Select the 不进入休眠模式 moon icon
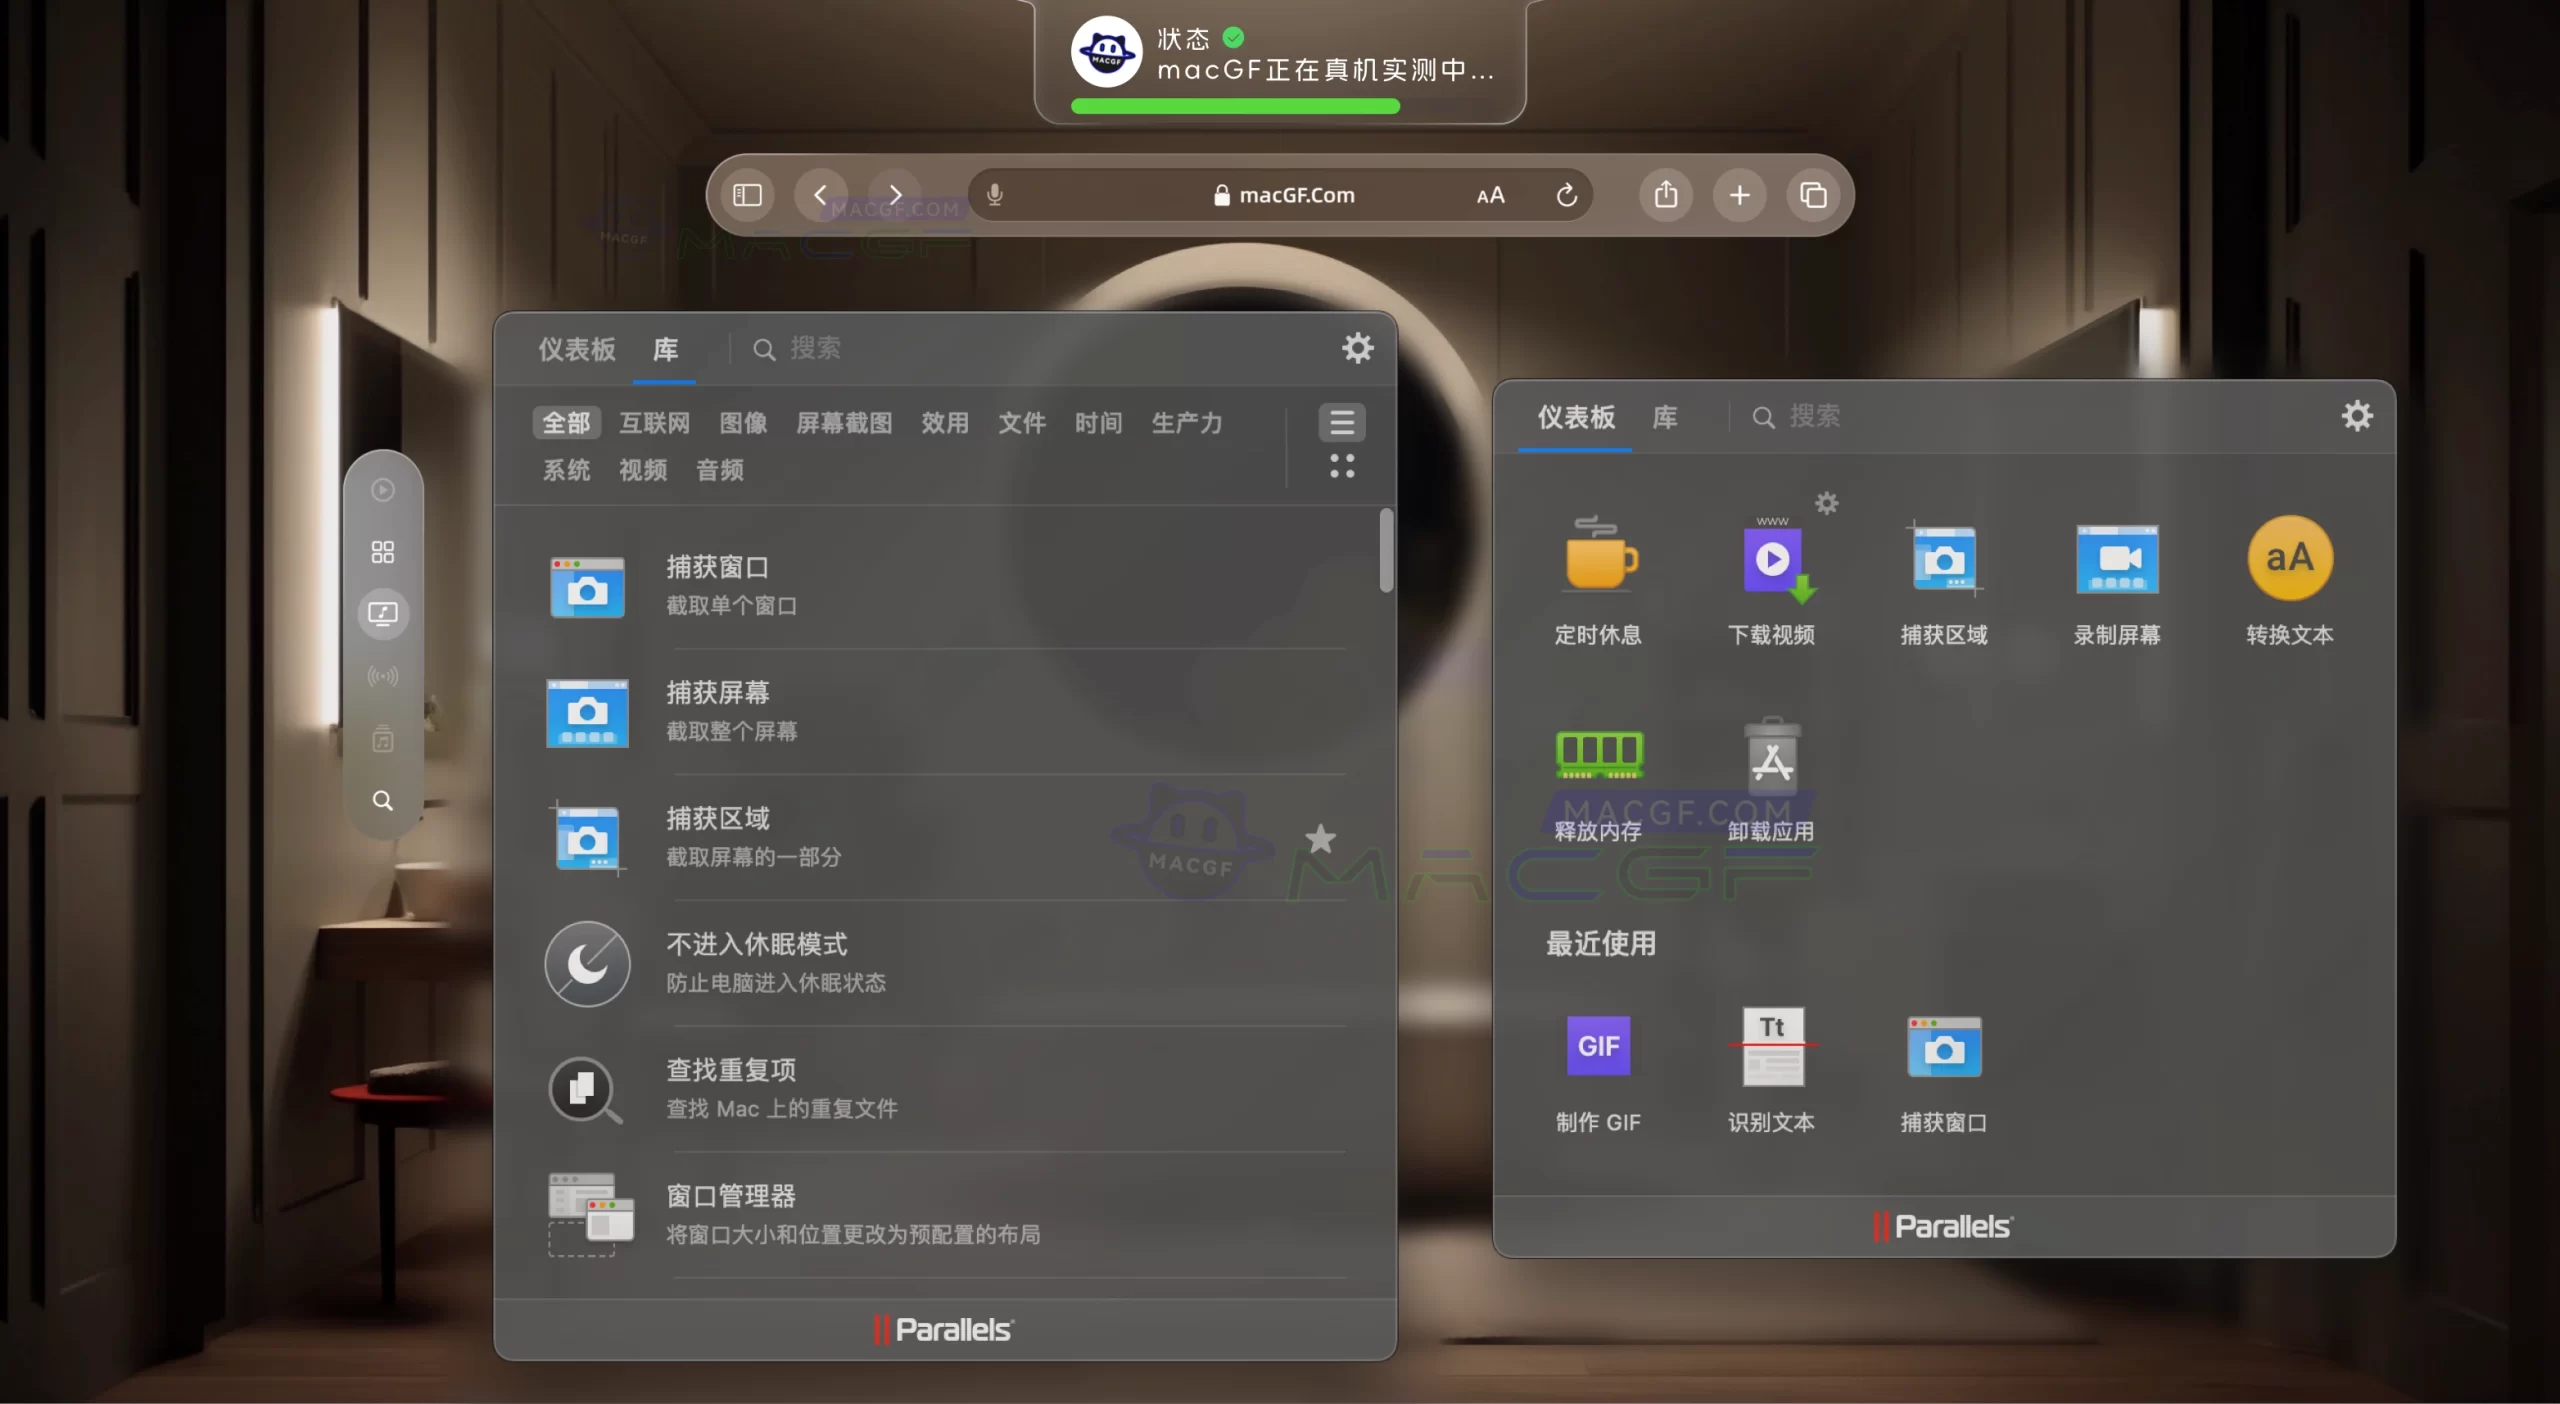 pos(587,963)
